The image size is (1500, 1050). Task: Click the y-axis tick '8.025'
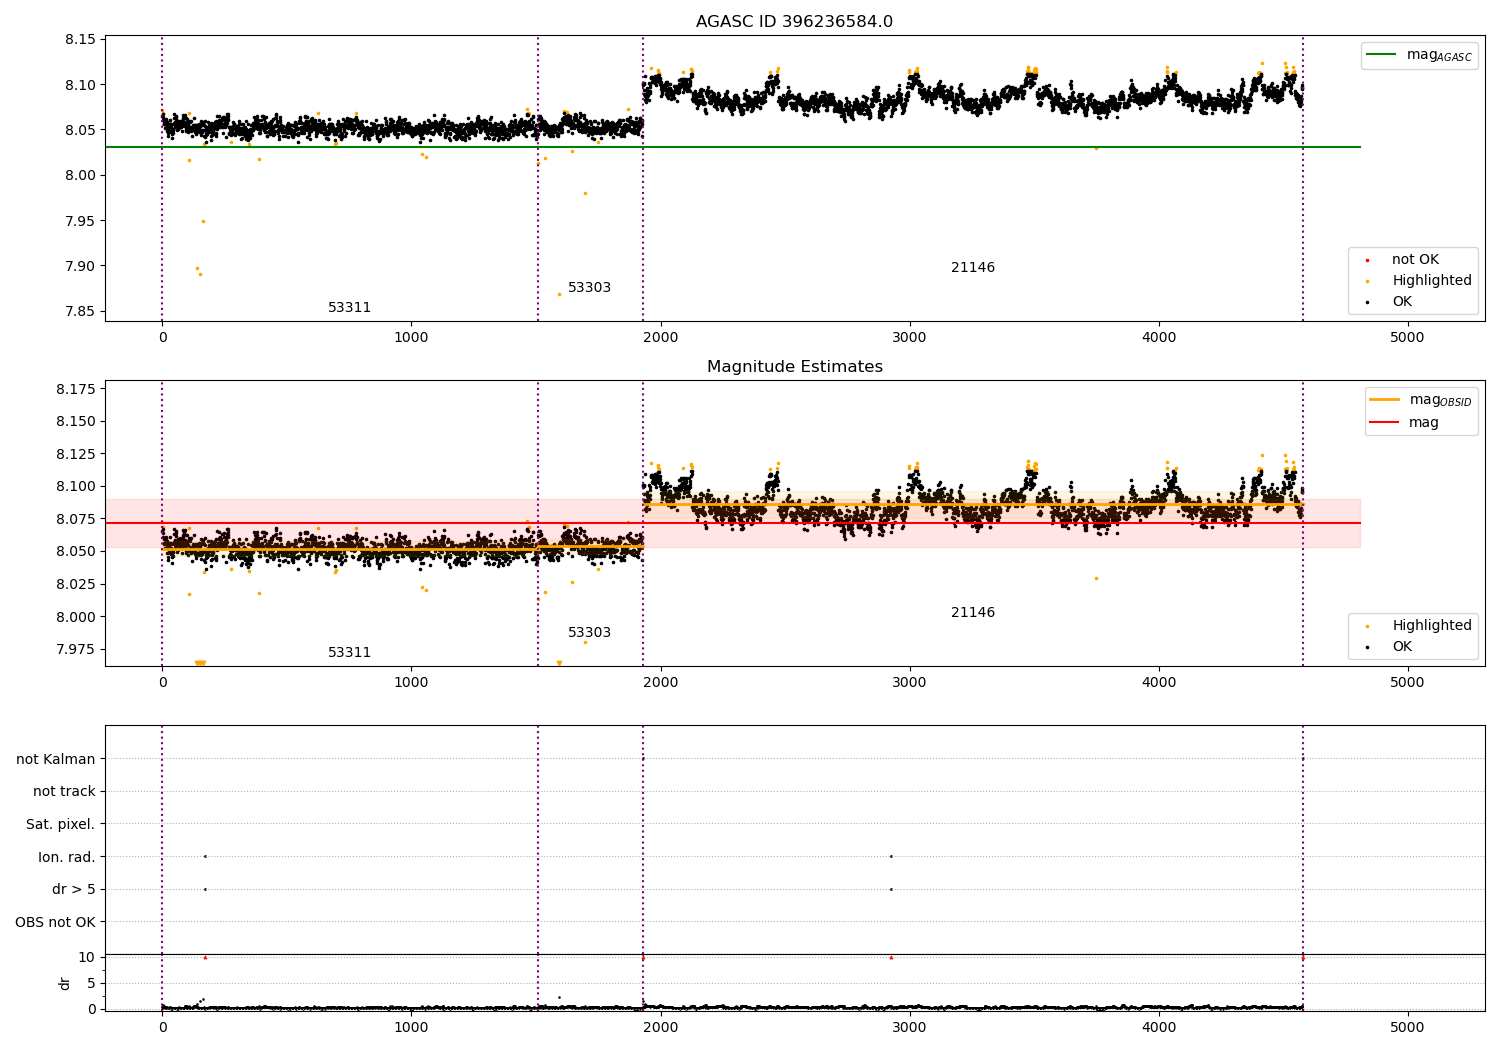click(76, 584)
